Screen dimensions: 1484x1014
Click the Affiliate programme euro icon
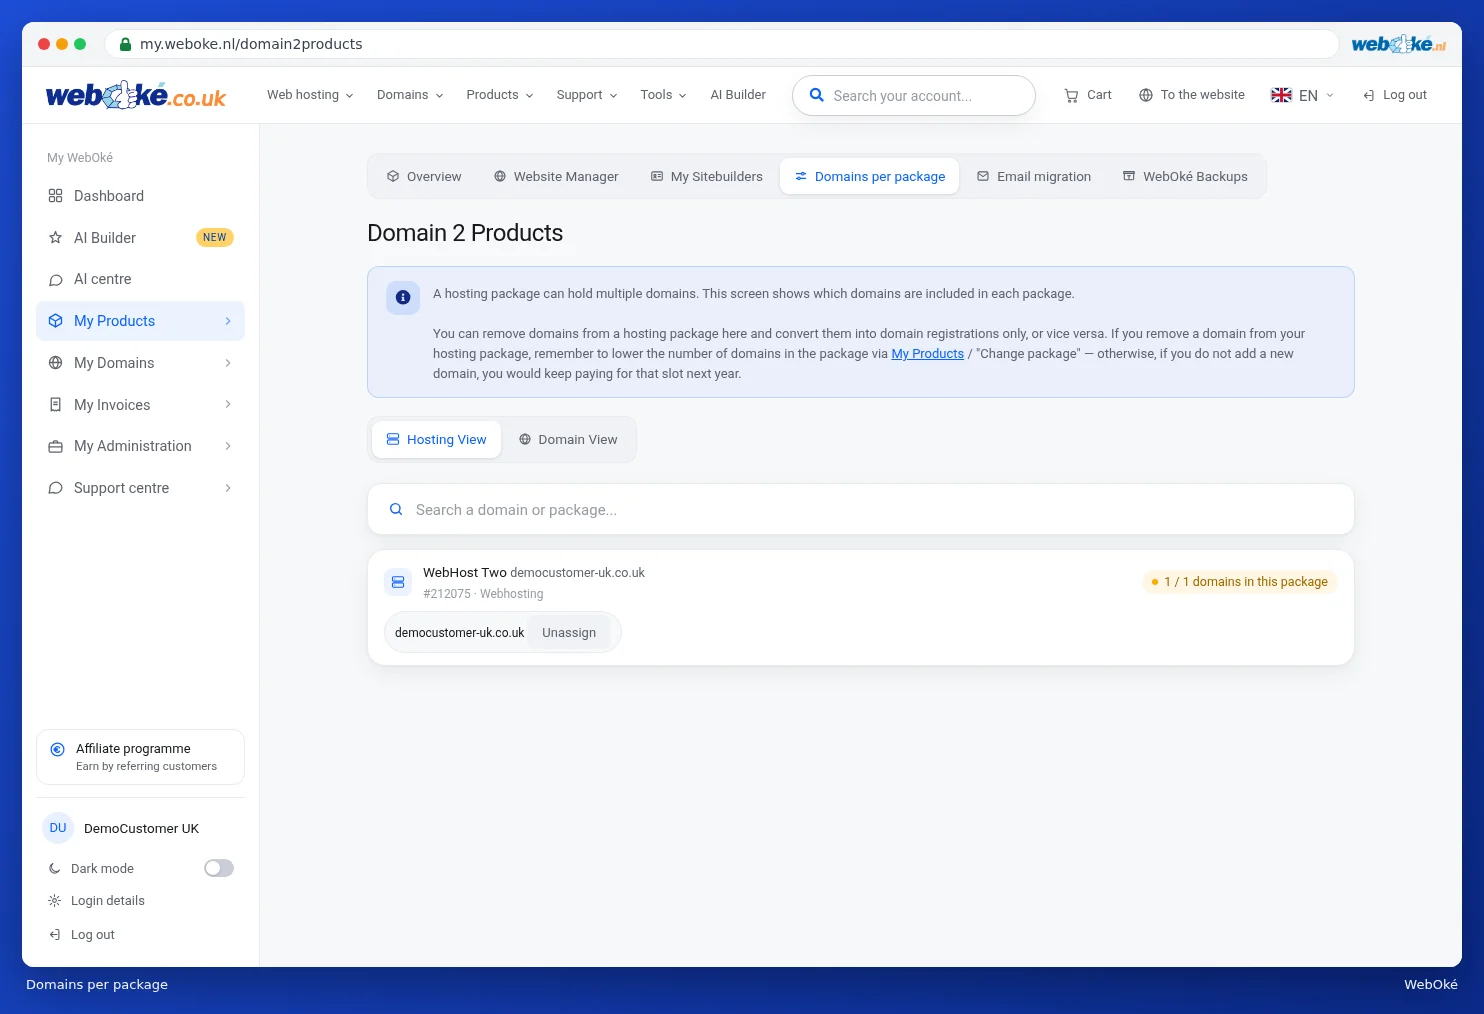(x=57, y=749)
